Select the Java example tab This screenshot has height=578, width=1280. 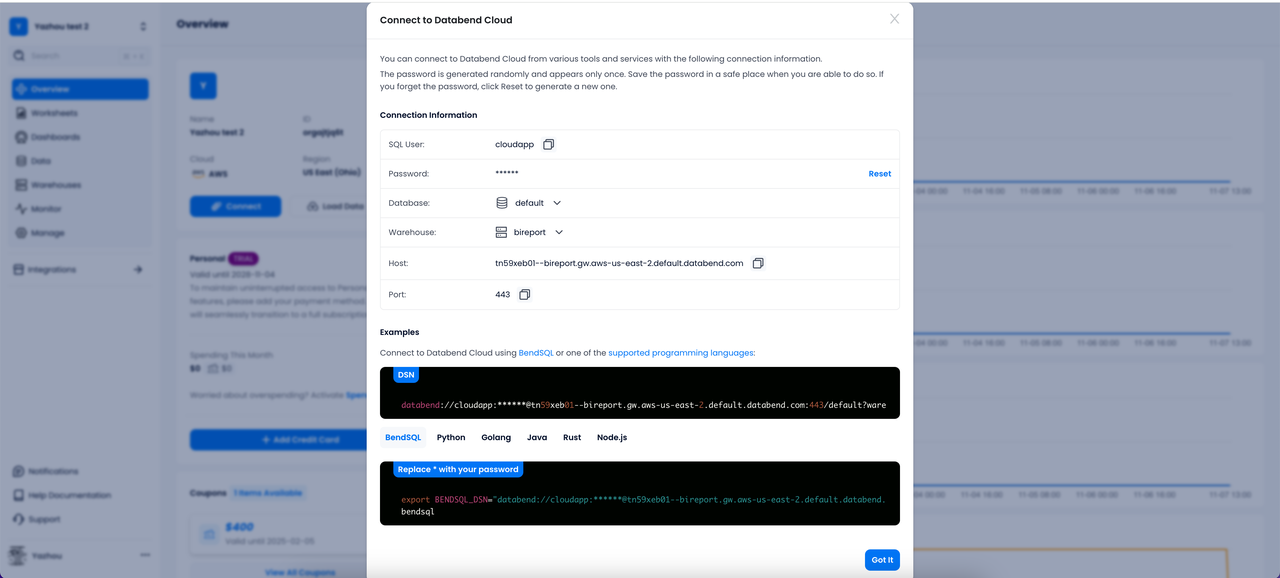click(x=537, y=437)
